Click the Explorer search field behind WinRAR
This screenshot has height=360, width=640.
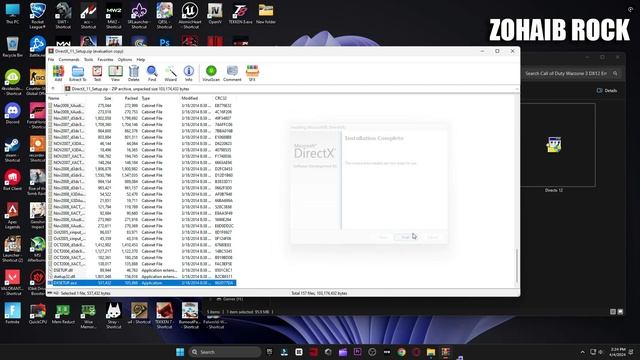(572, 73)
